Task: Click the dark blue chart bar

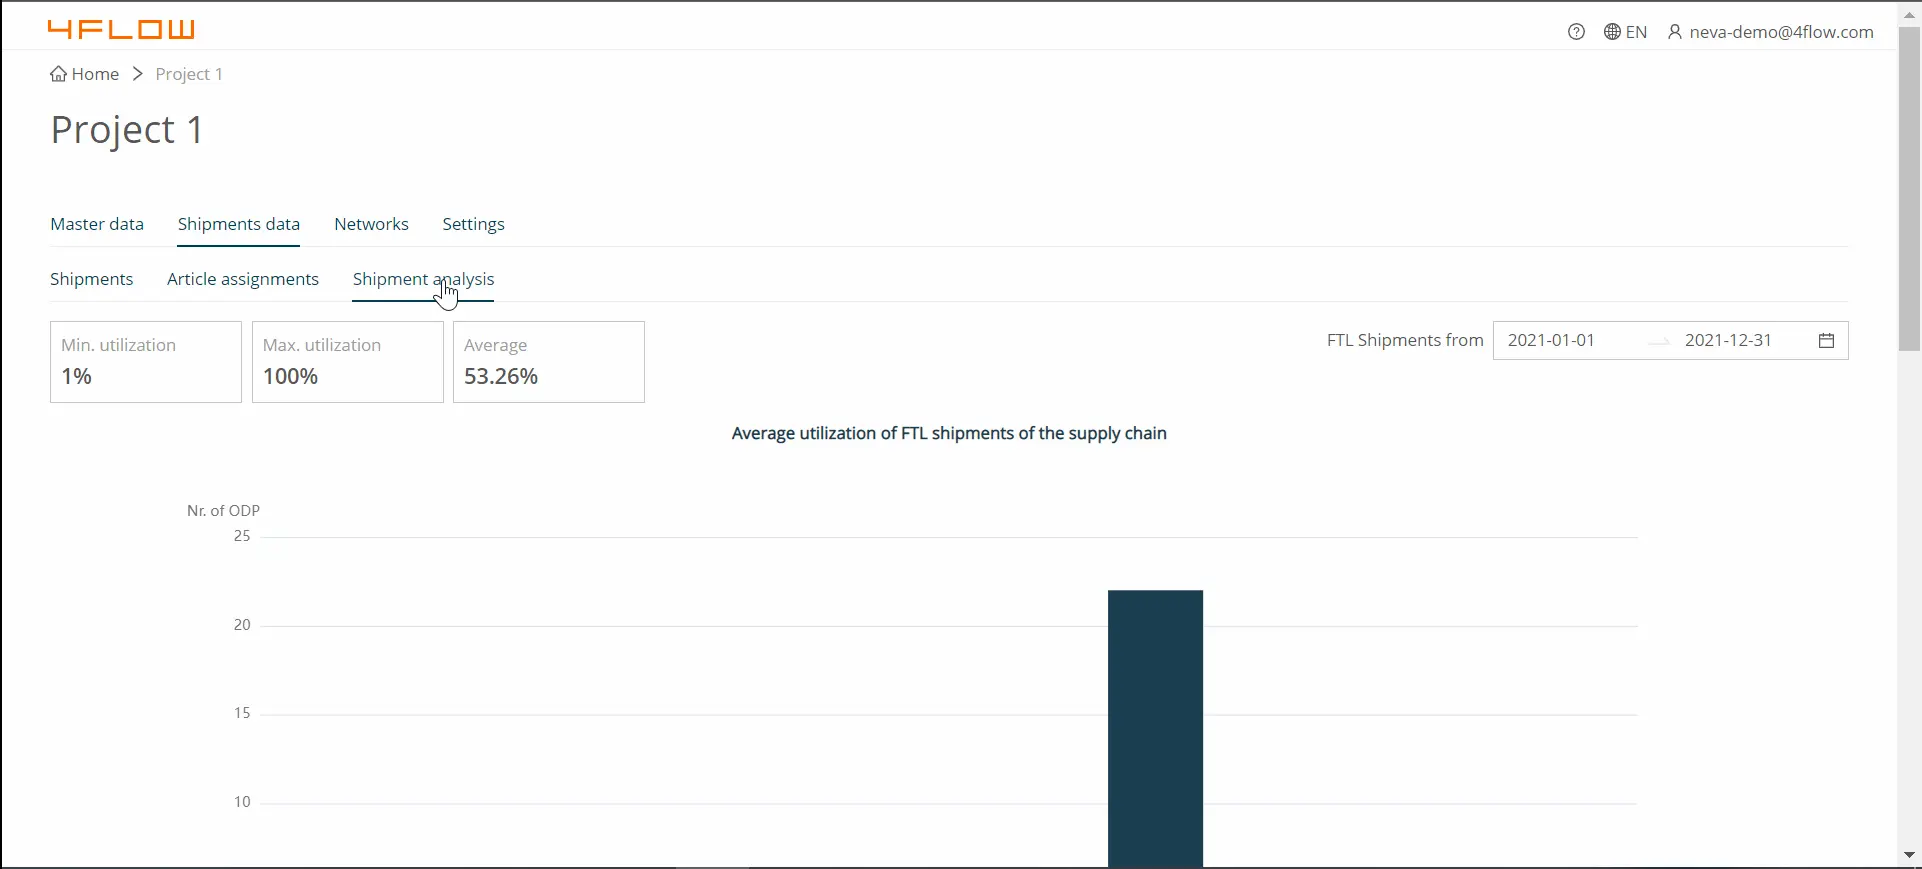Action: tap(1155, 728)
